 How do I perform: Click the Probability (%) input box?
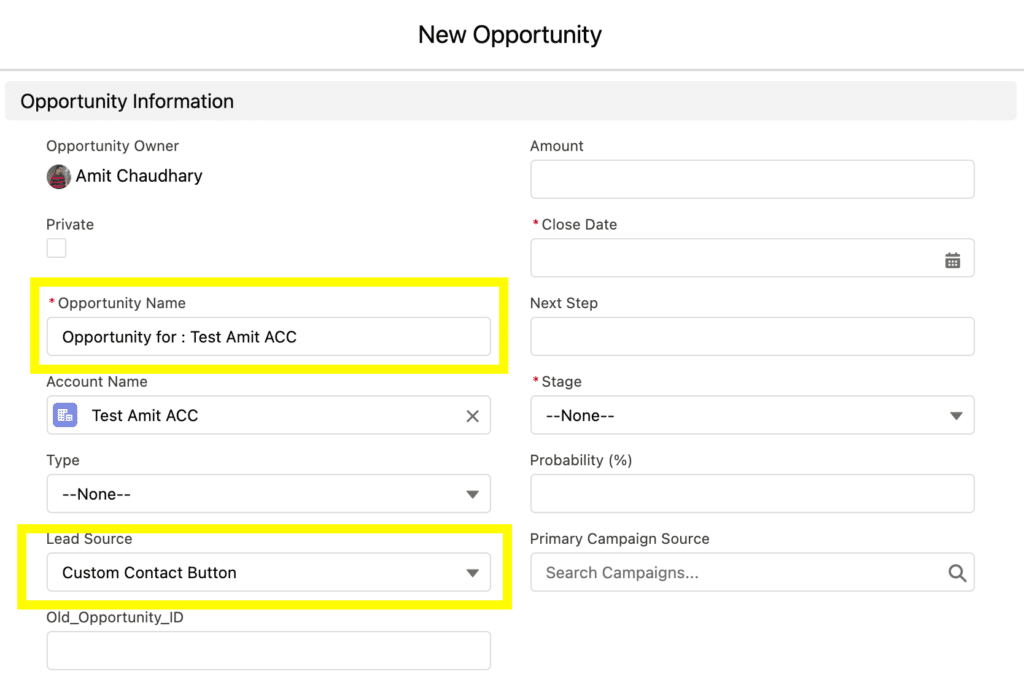(x=752, y=494)
